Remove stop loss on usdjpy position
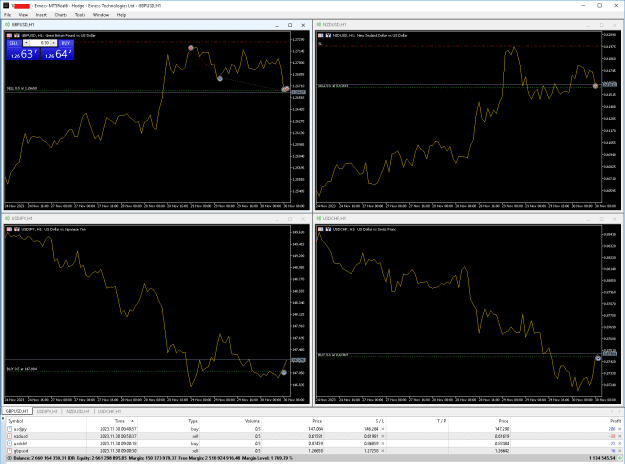This screenshot has width=625, height=464. click(383, 429)
